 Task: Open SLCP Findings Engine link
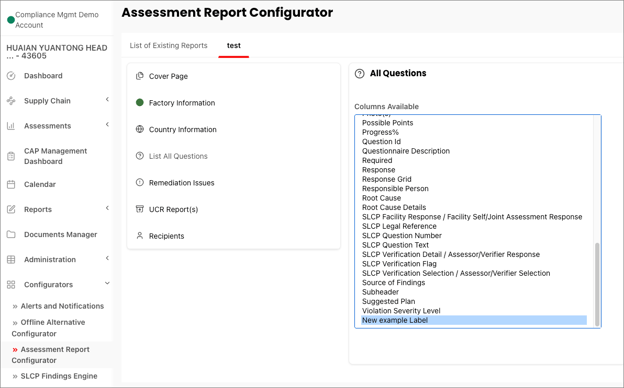click(59, 376)
